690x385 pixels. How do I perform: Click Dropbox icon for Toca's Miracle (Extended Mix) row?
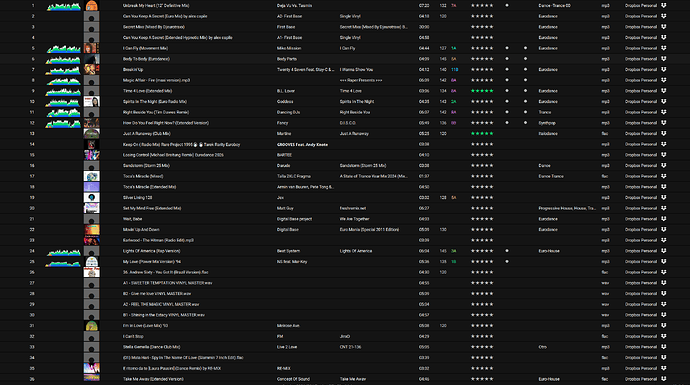[664, 187]
